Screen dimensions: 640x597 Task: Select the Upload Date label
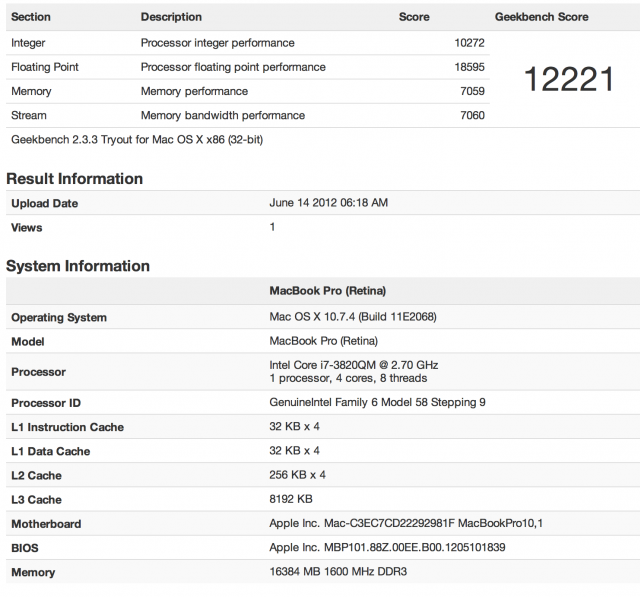point(44,203)
